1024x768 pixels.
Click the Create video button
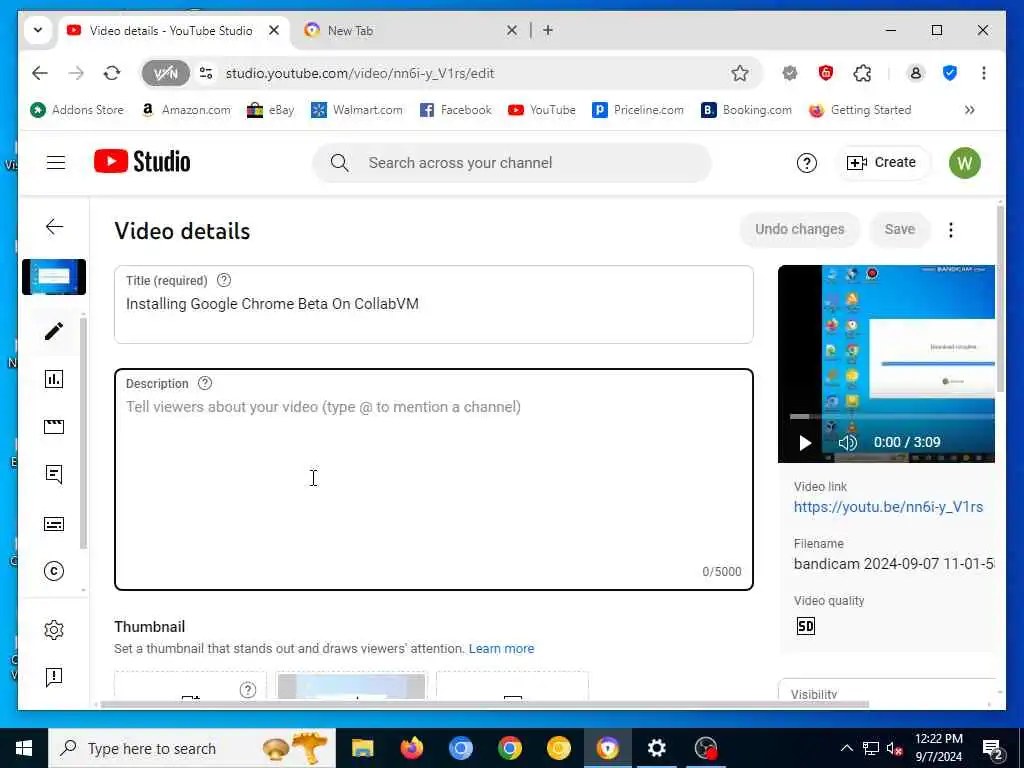[x=881, y=163]
